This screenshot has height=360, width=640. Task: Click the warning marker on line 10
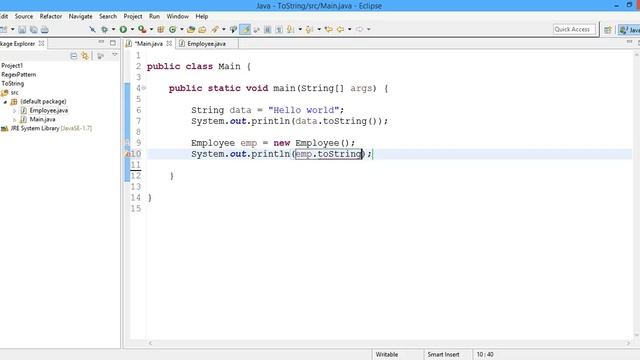pyautogui.click(x=127, y=154)
